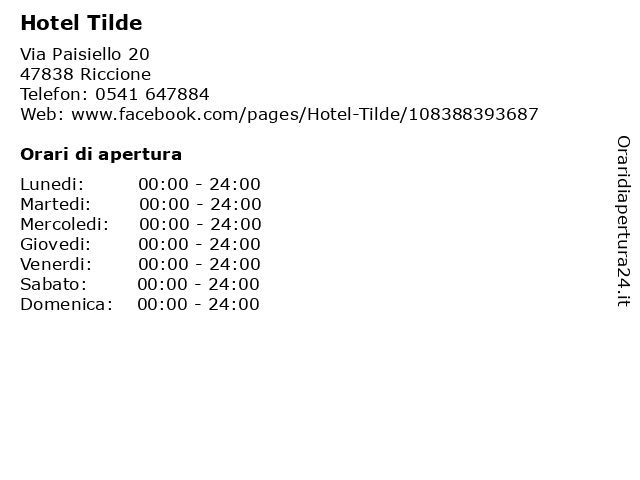
Task: Click Martedi opening hours 00:00 - 24:00
Action: point(200,204)
